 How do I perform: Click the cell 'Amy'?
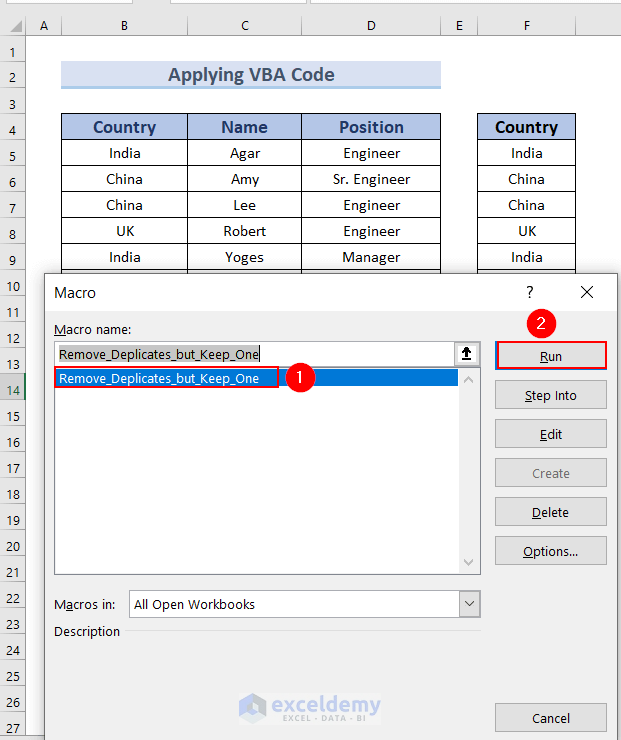click(x=244, y=179)
